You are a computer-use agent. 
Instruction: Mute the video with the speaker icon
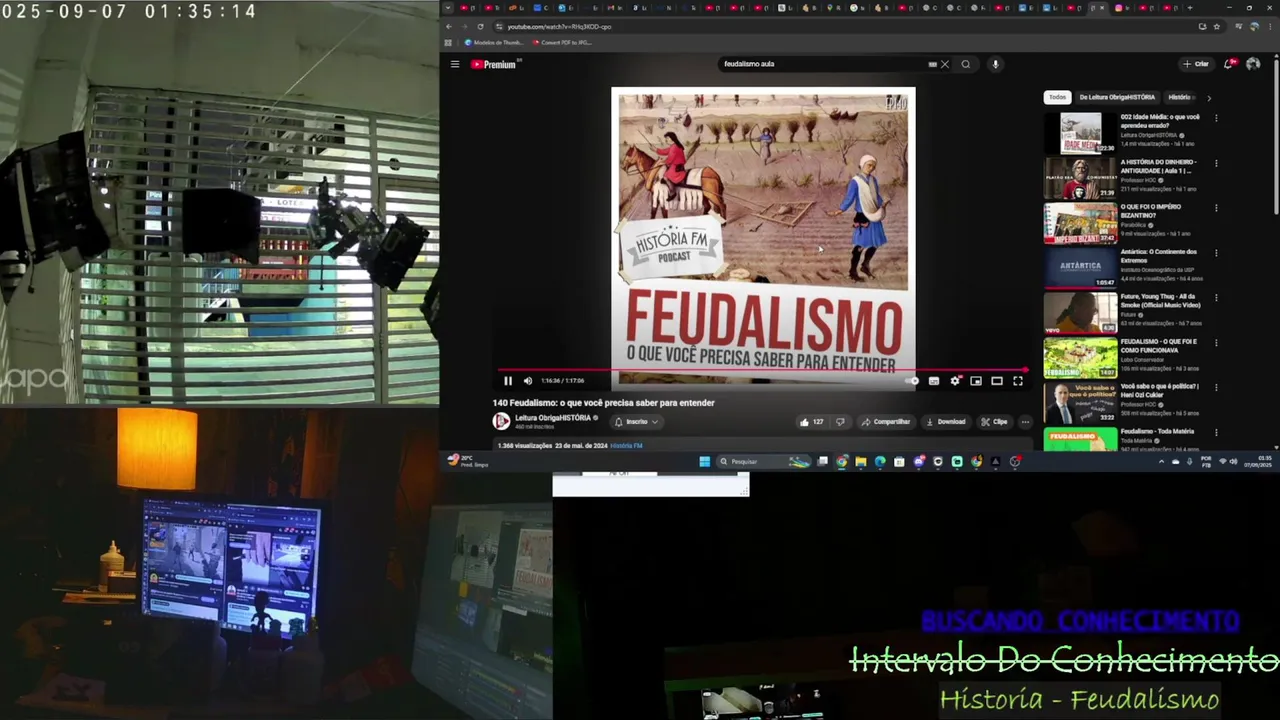tap(528, 381)
